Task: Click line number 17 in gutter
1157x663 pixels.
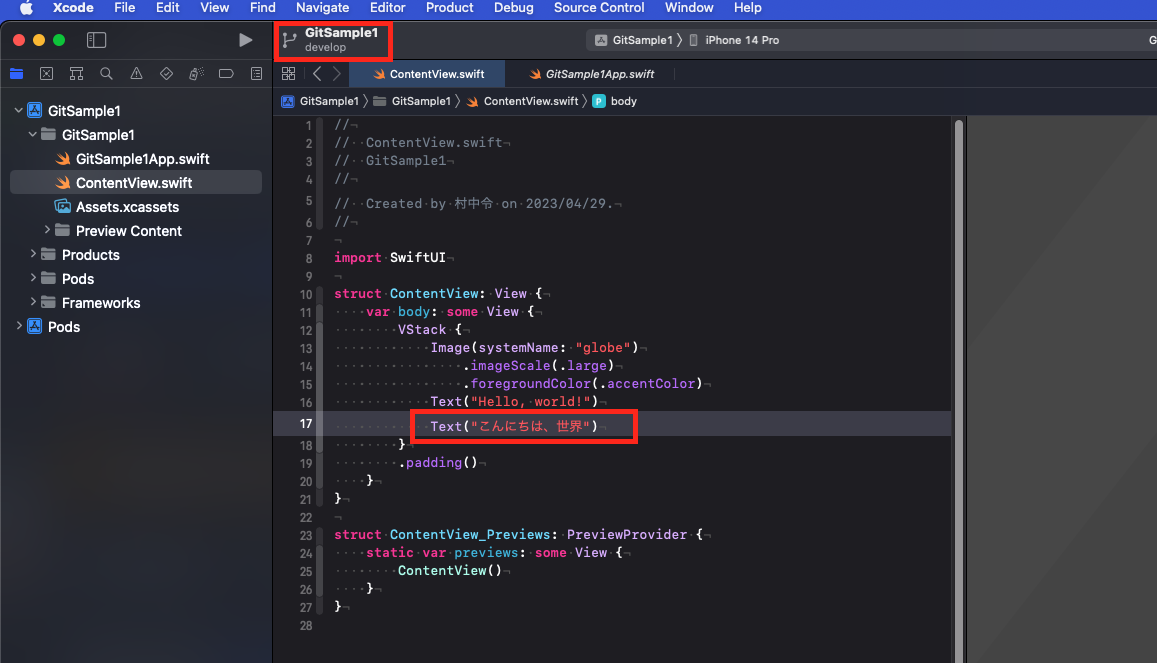Action: 305,423
